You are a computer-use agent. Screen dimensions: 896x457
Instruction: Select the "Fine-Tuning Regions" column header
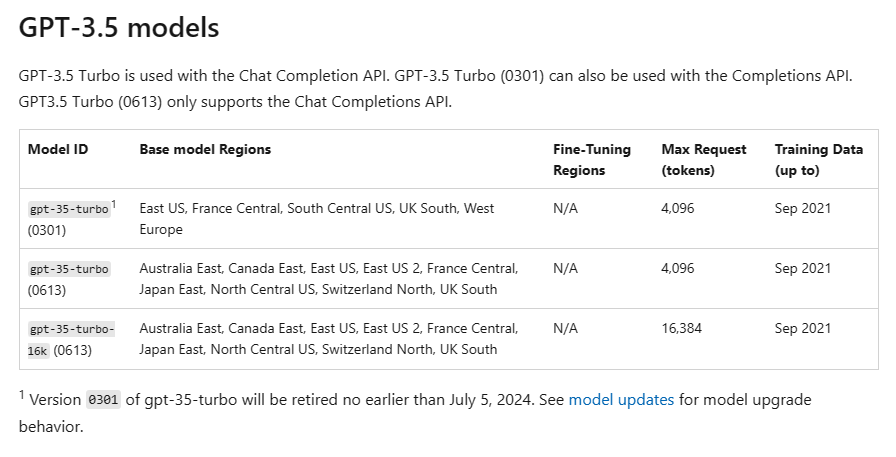click(592, 159)
